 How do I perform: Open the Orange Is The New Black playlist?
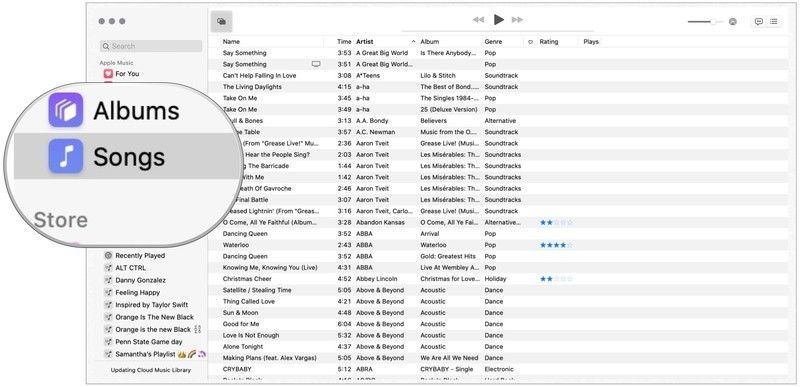point(155,317)
